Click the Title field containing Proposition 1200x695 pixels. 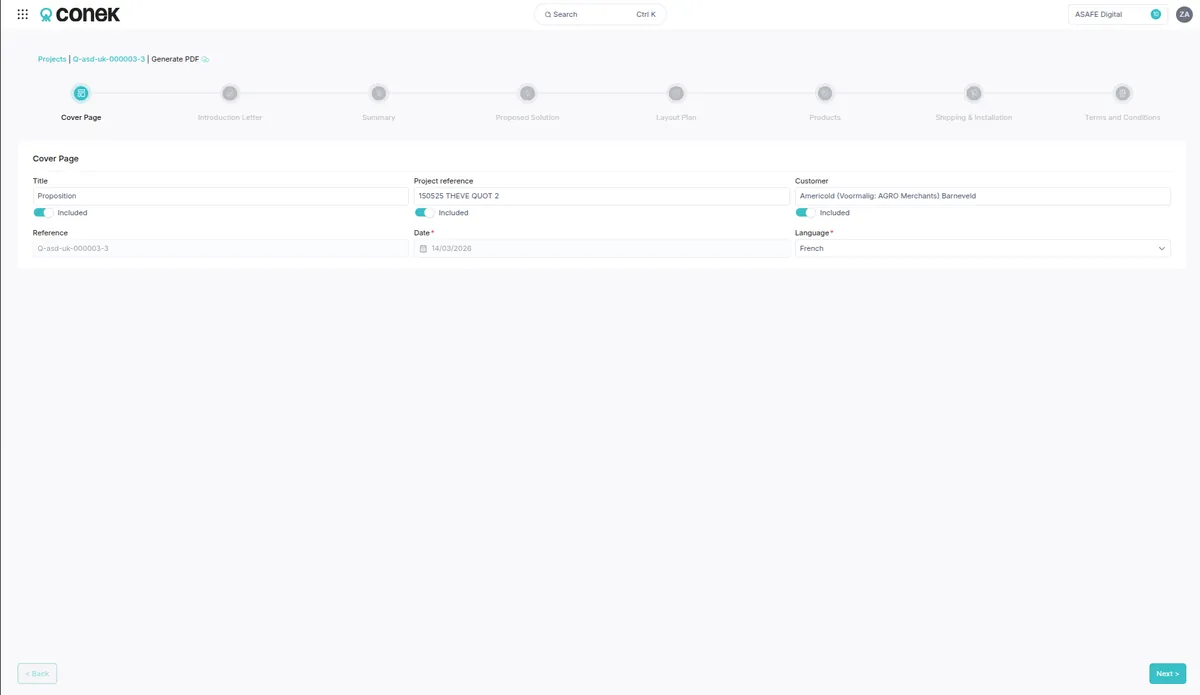tap(220, 196)
